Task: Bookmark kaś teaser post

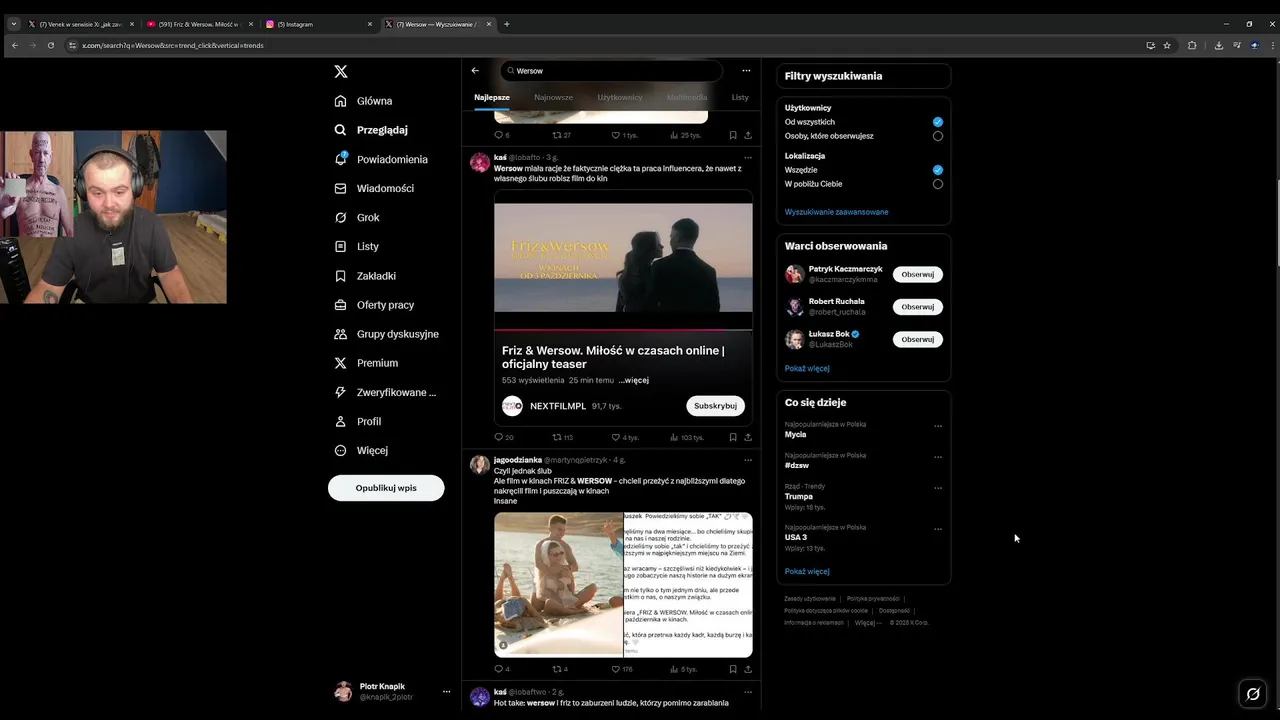Action: tap(733, 437)
